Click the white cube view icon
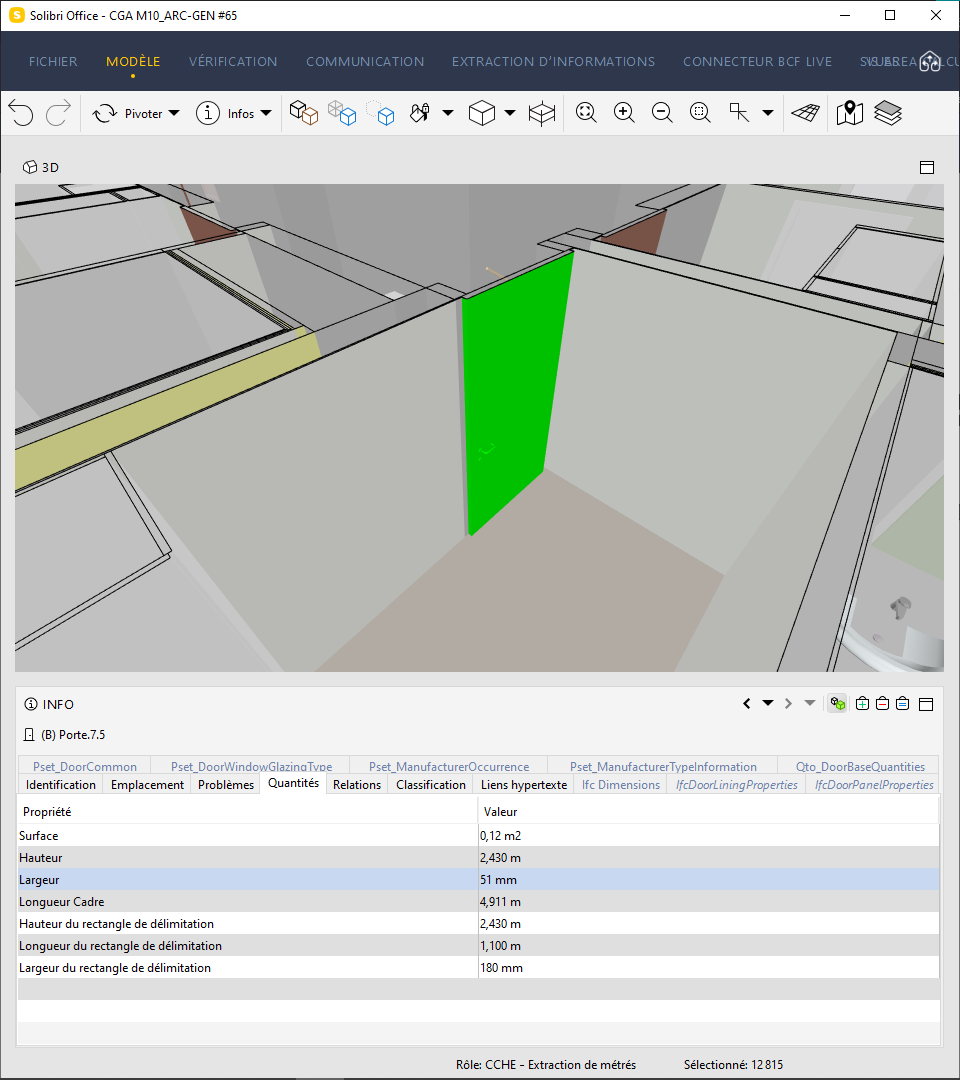This screenshot has height=1080, width=960. 481,113
